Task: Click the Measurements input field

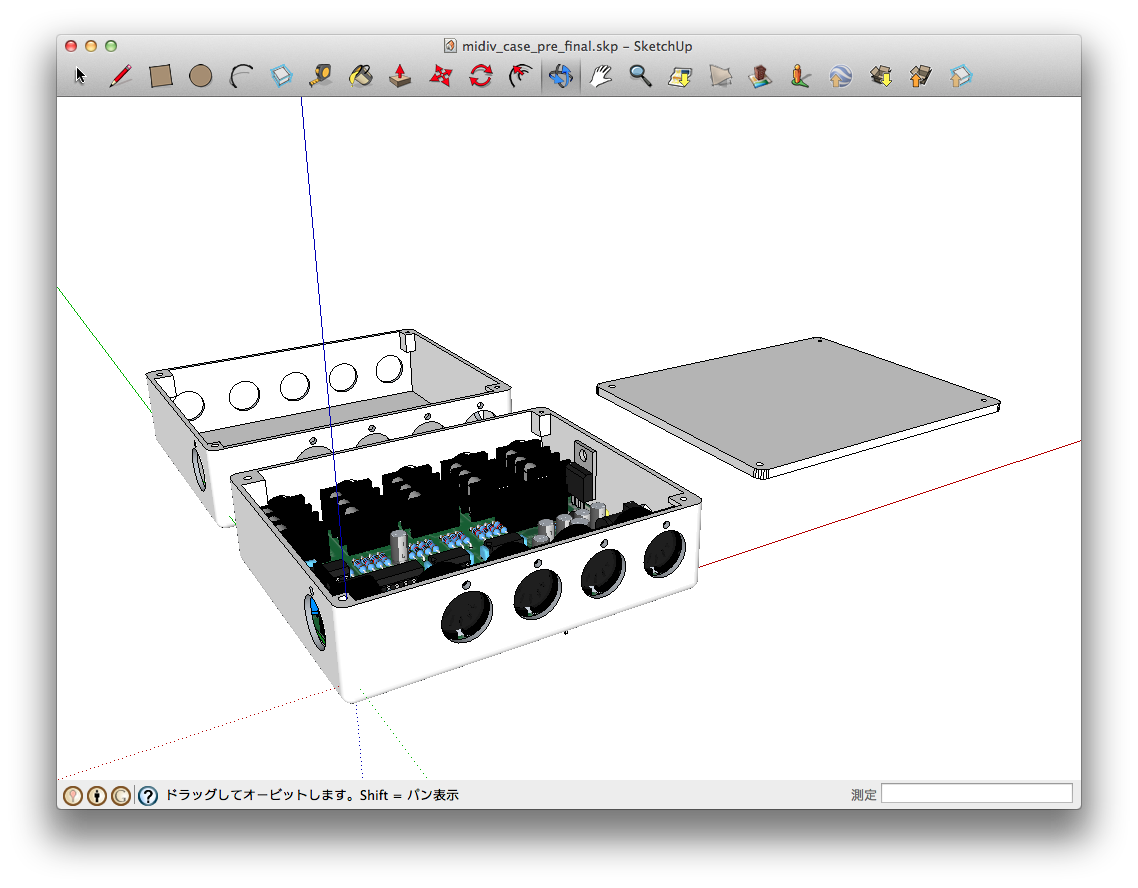Action: point(976,794)
